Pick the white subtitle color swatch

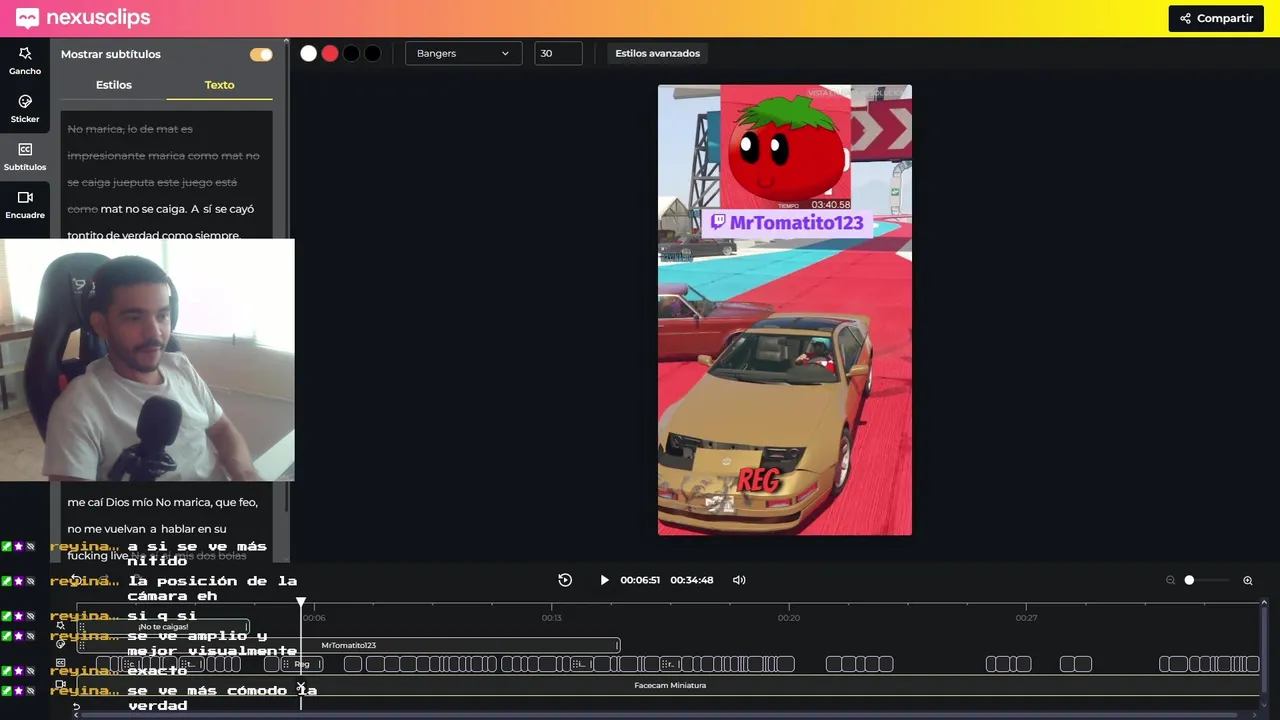tap(309, 54)
